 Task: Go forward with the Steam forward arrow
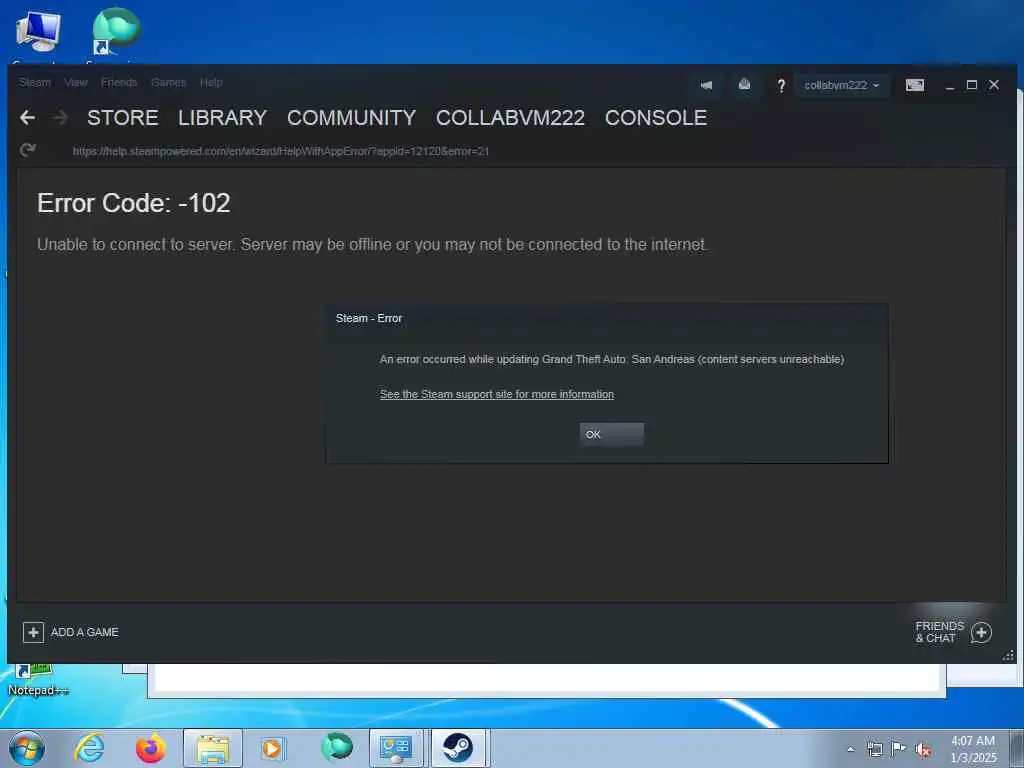(x=60, y=118)
